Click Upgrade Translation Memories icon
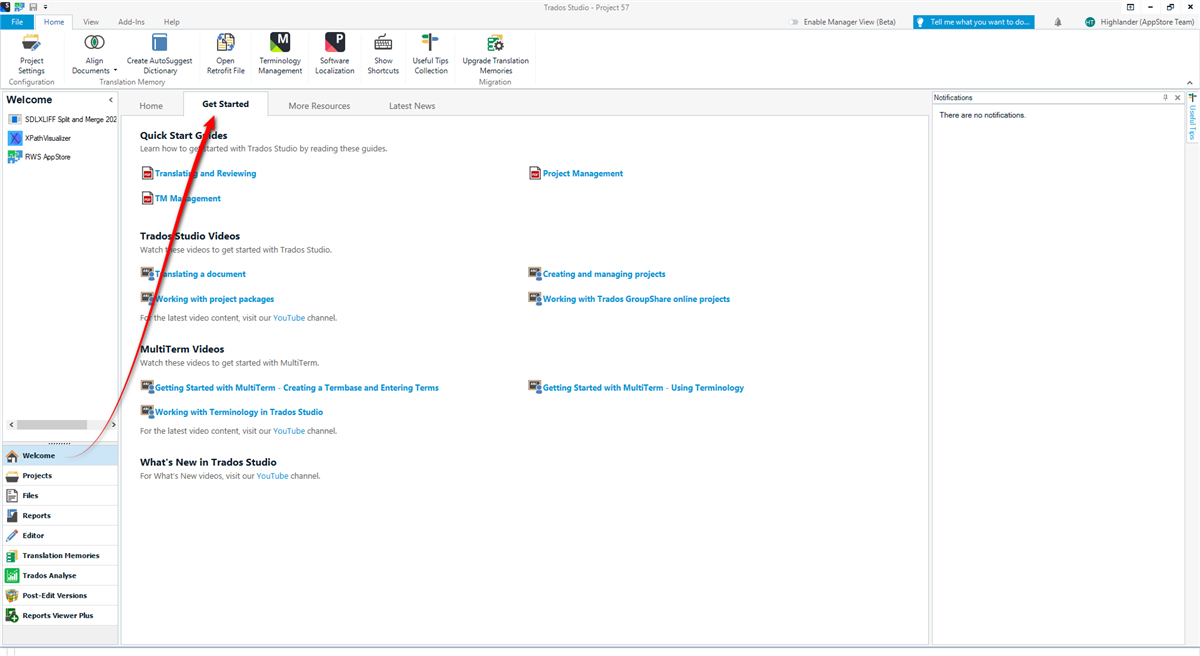Image resolution: width=1200 pixels, height=656 pixels. [x=495, y=54]
